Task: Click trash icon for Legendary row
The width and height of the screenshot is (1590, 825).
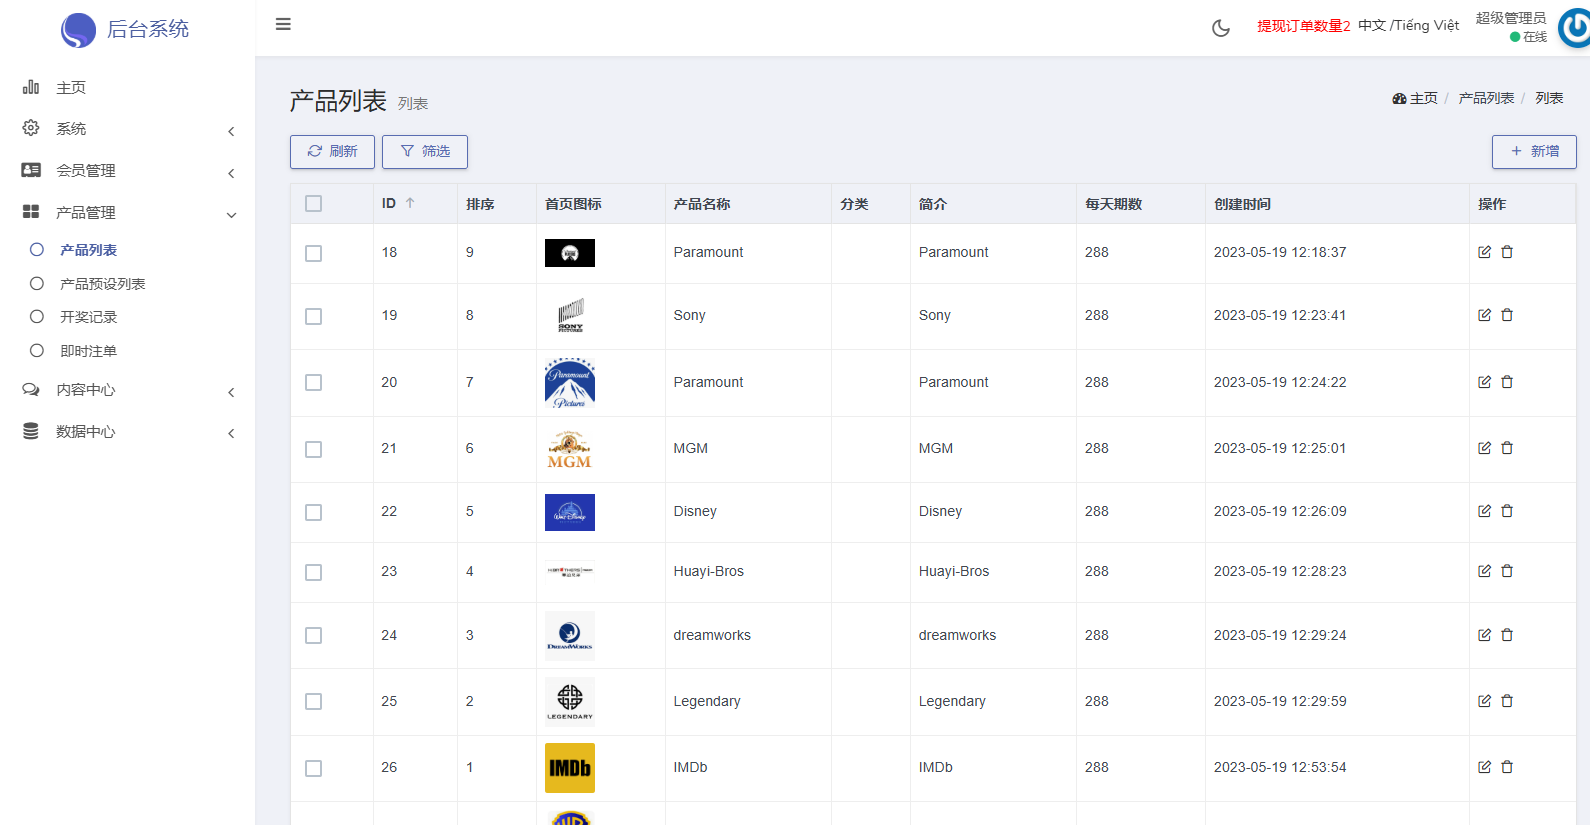Action: click(1507, 701)
